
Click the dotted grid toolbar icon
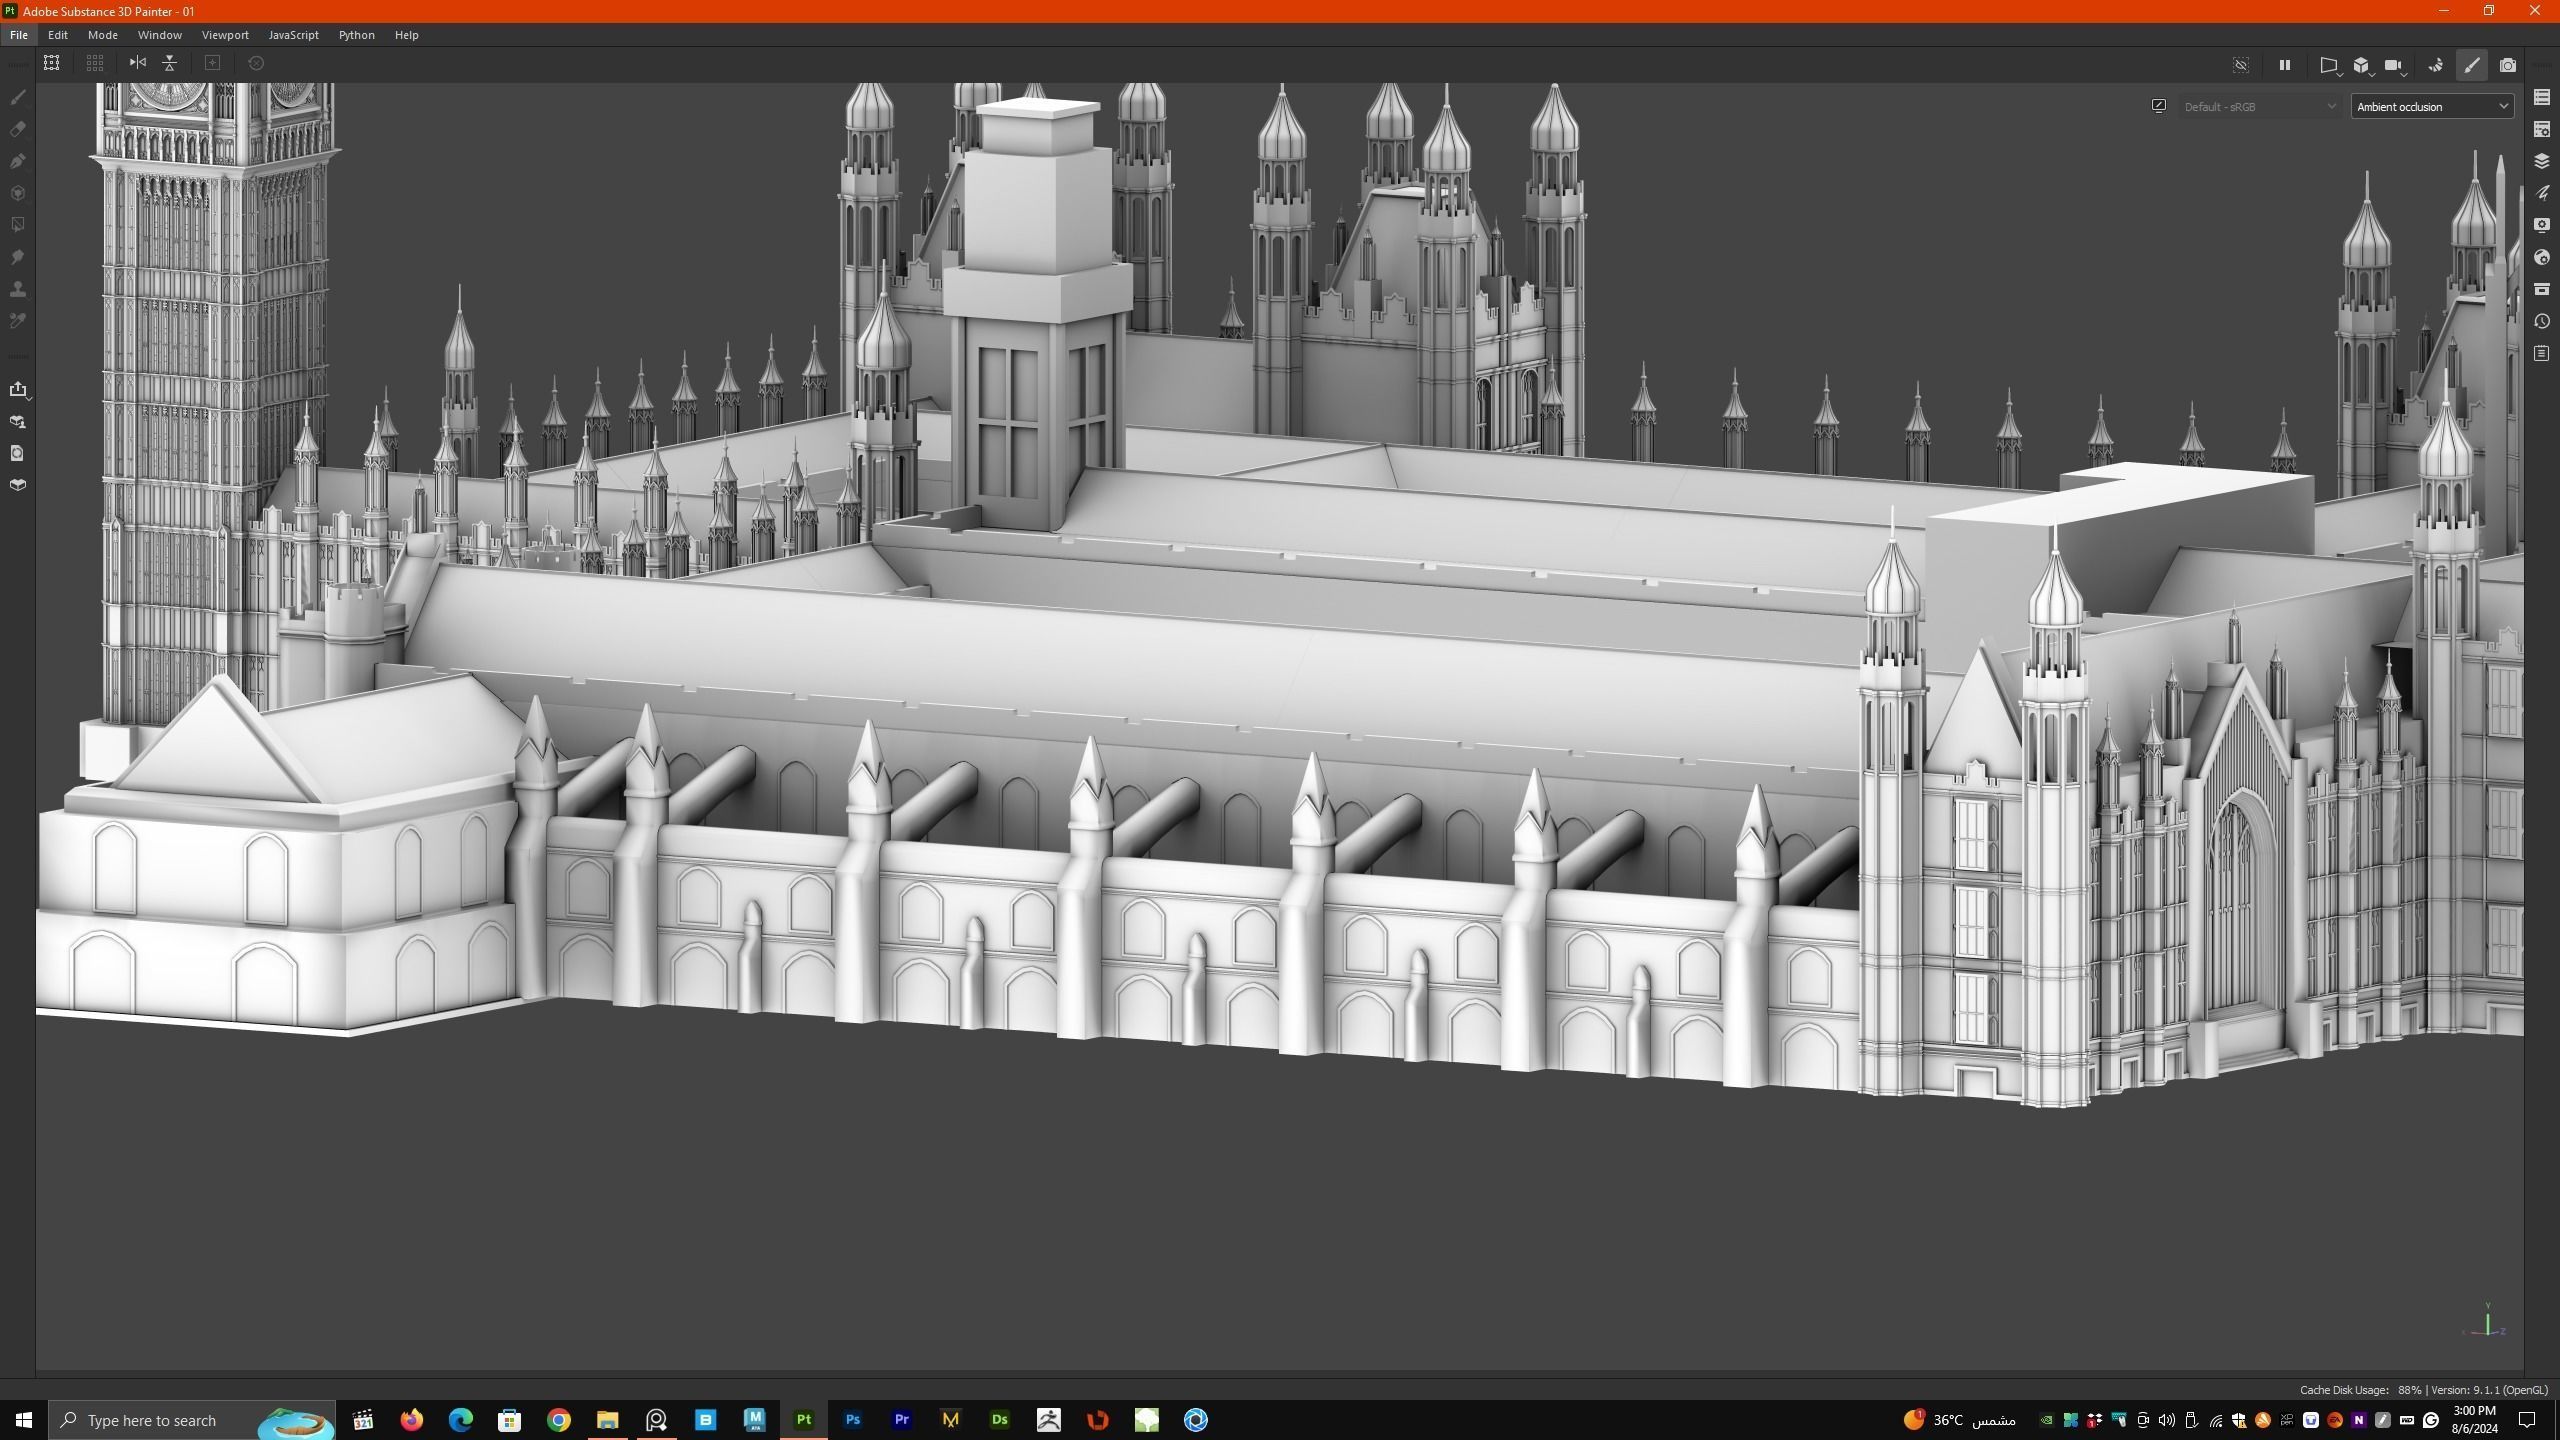pyautogui.click(x=95, y=63)
